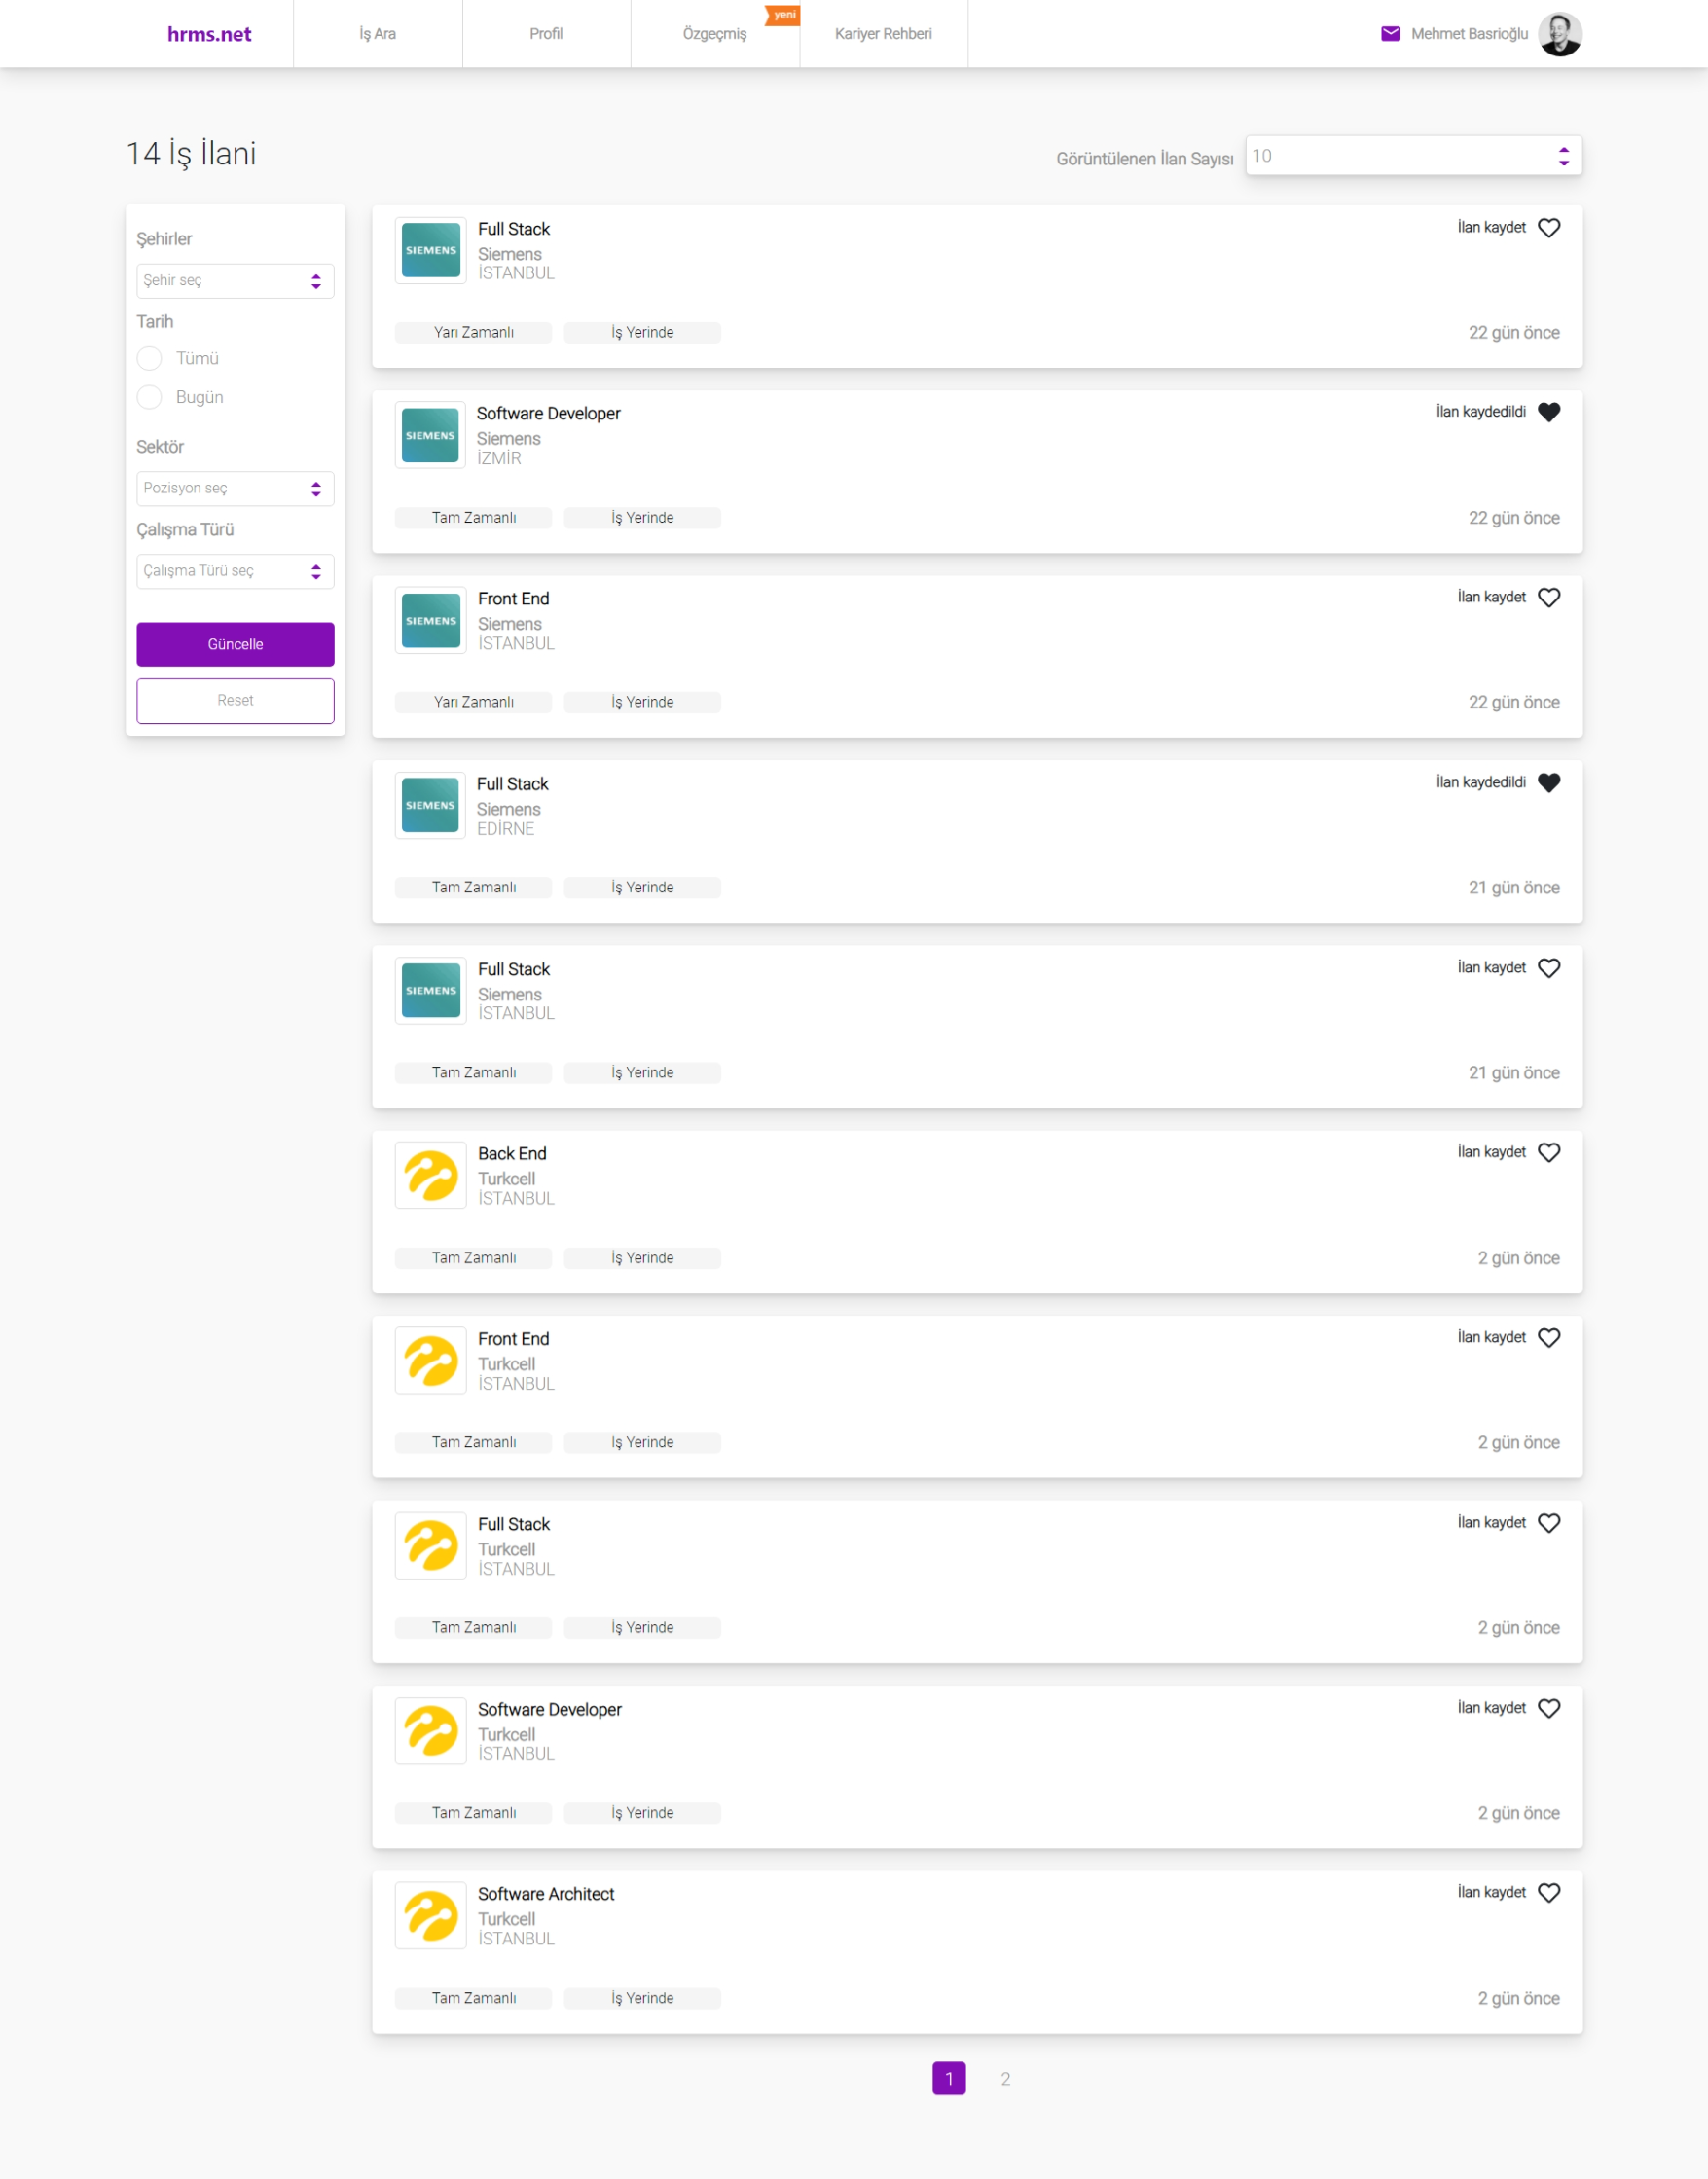Viewport: 1708px width, 2179px height.
Task: Click the Turkcell logo on the Back End listing
Action: [430, 1175]
